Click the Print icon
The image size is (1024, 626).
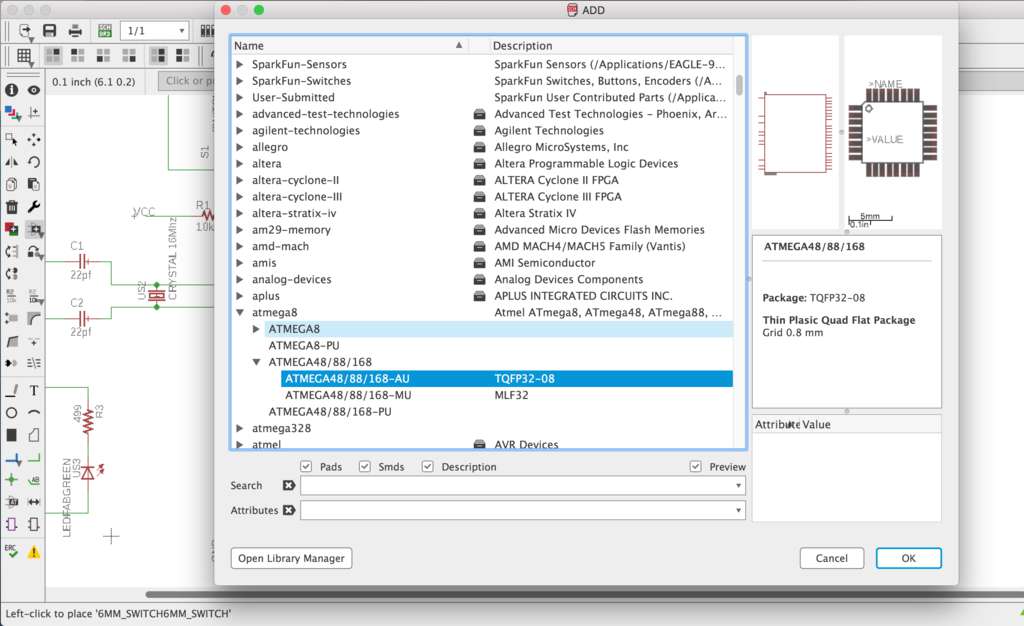coord(76,31)
